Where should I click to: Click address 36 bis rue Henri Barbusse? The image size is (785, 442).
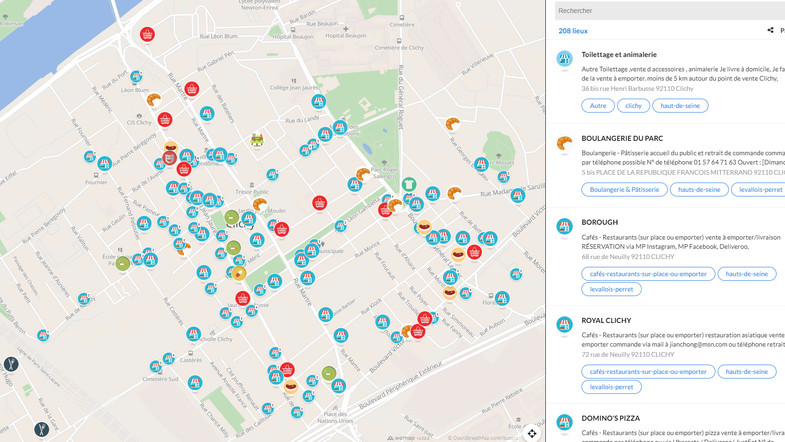coord(637,89)
